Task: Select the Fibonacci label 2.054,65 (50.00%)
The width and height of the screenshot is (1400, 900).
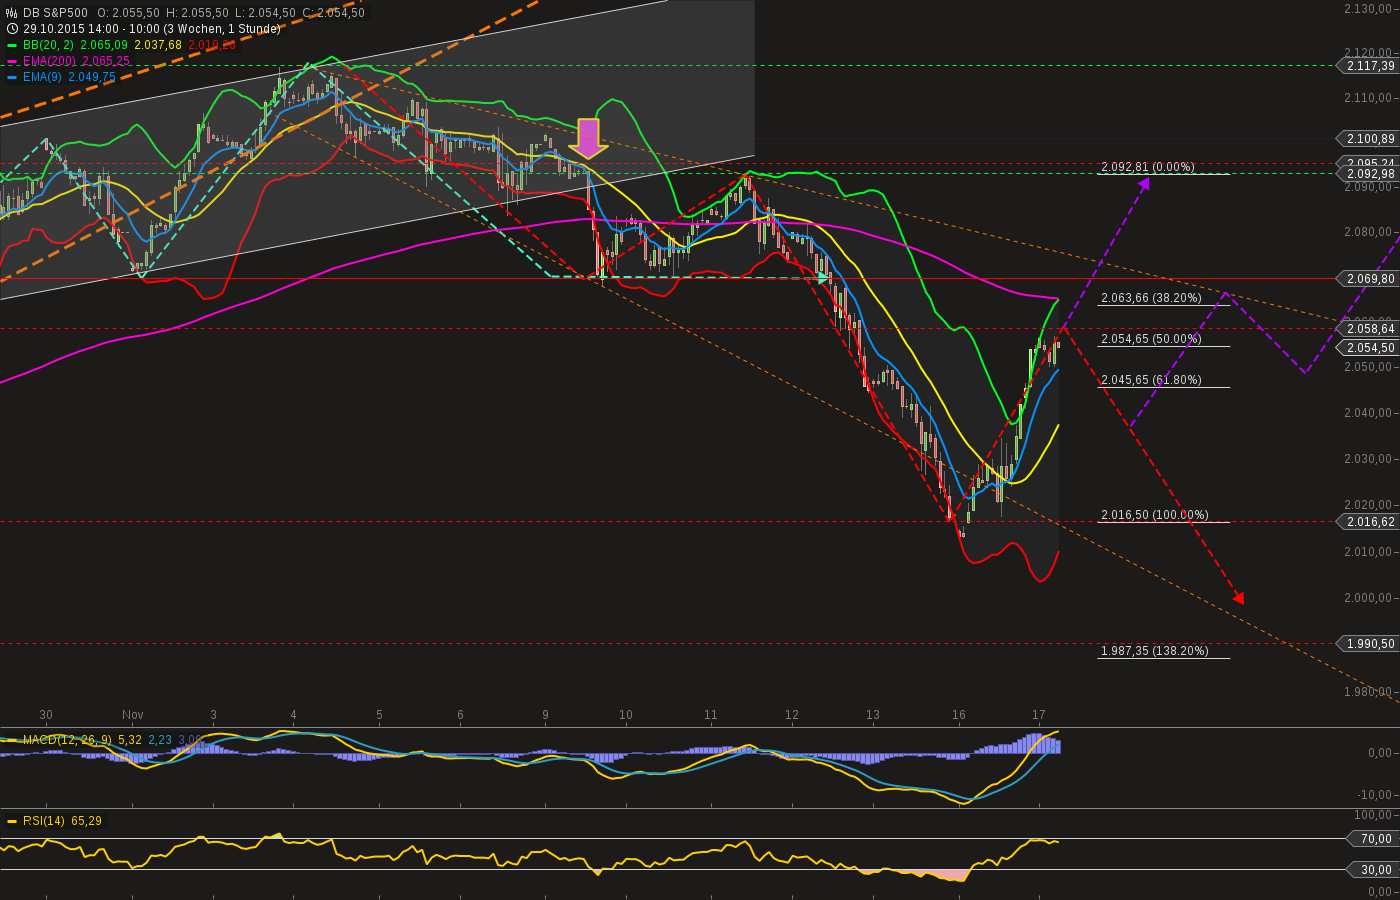Action: pyautogui.click(x=1151, y=339)
